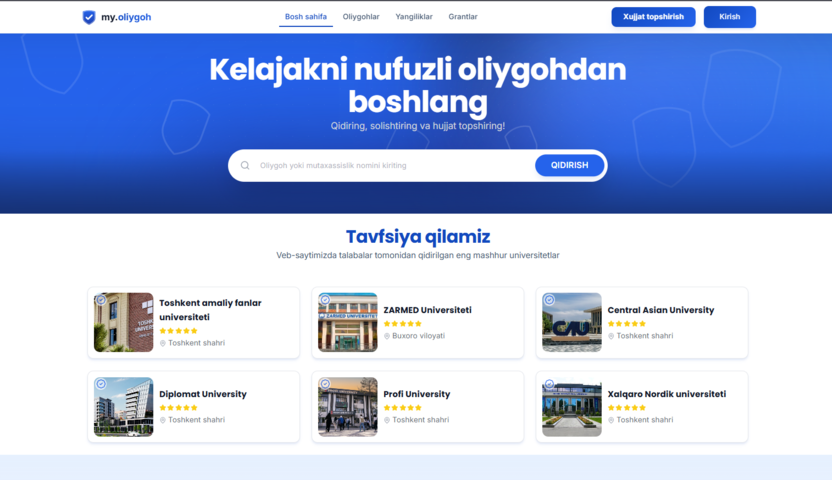The image size is (832, 480).
Task: Click Toshkent shahri text on Xalqaro Nordik card
Action: click(x=645, y=420)
